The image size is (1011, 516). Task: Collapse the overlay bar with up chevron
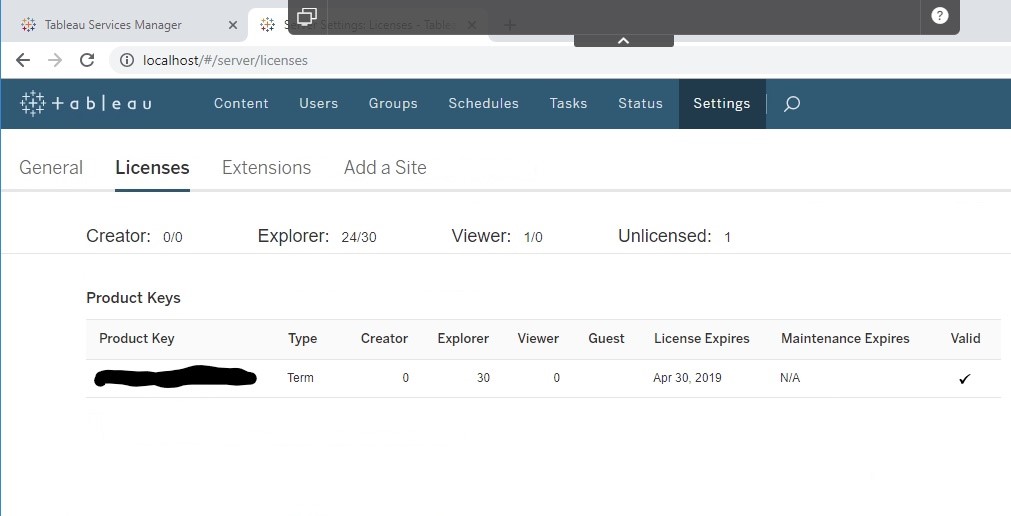coord(623,41)
